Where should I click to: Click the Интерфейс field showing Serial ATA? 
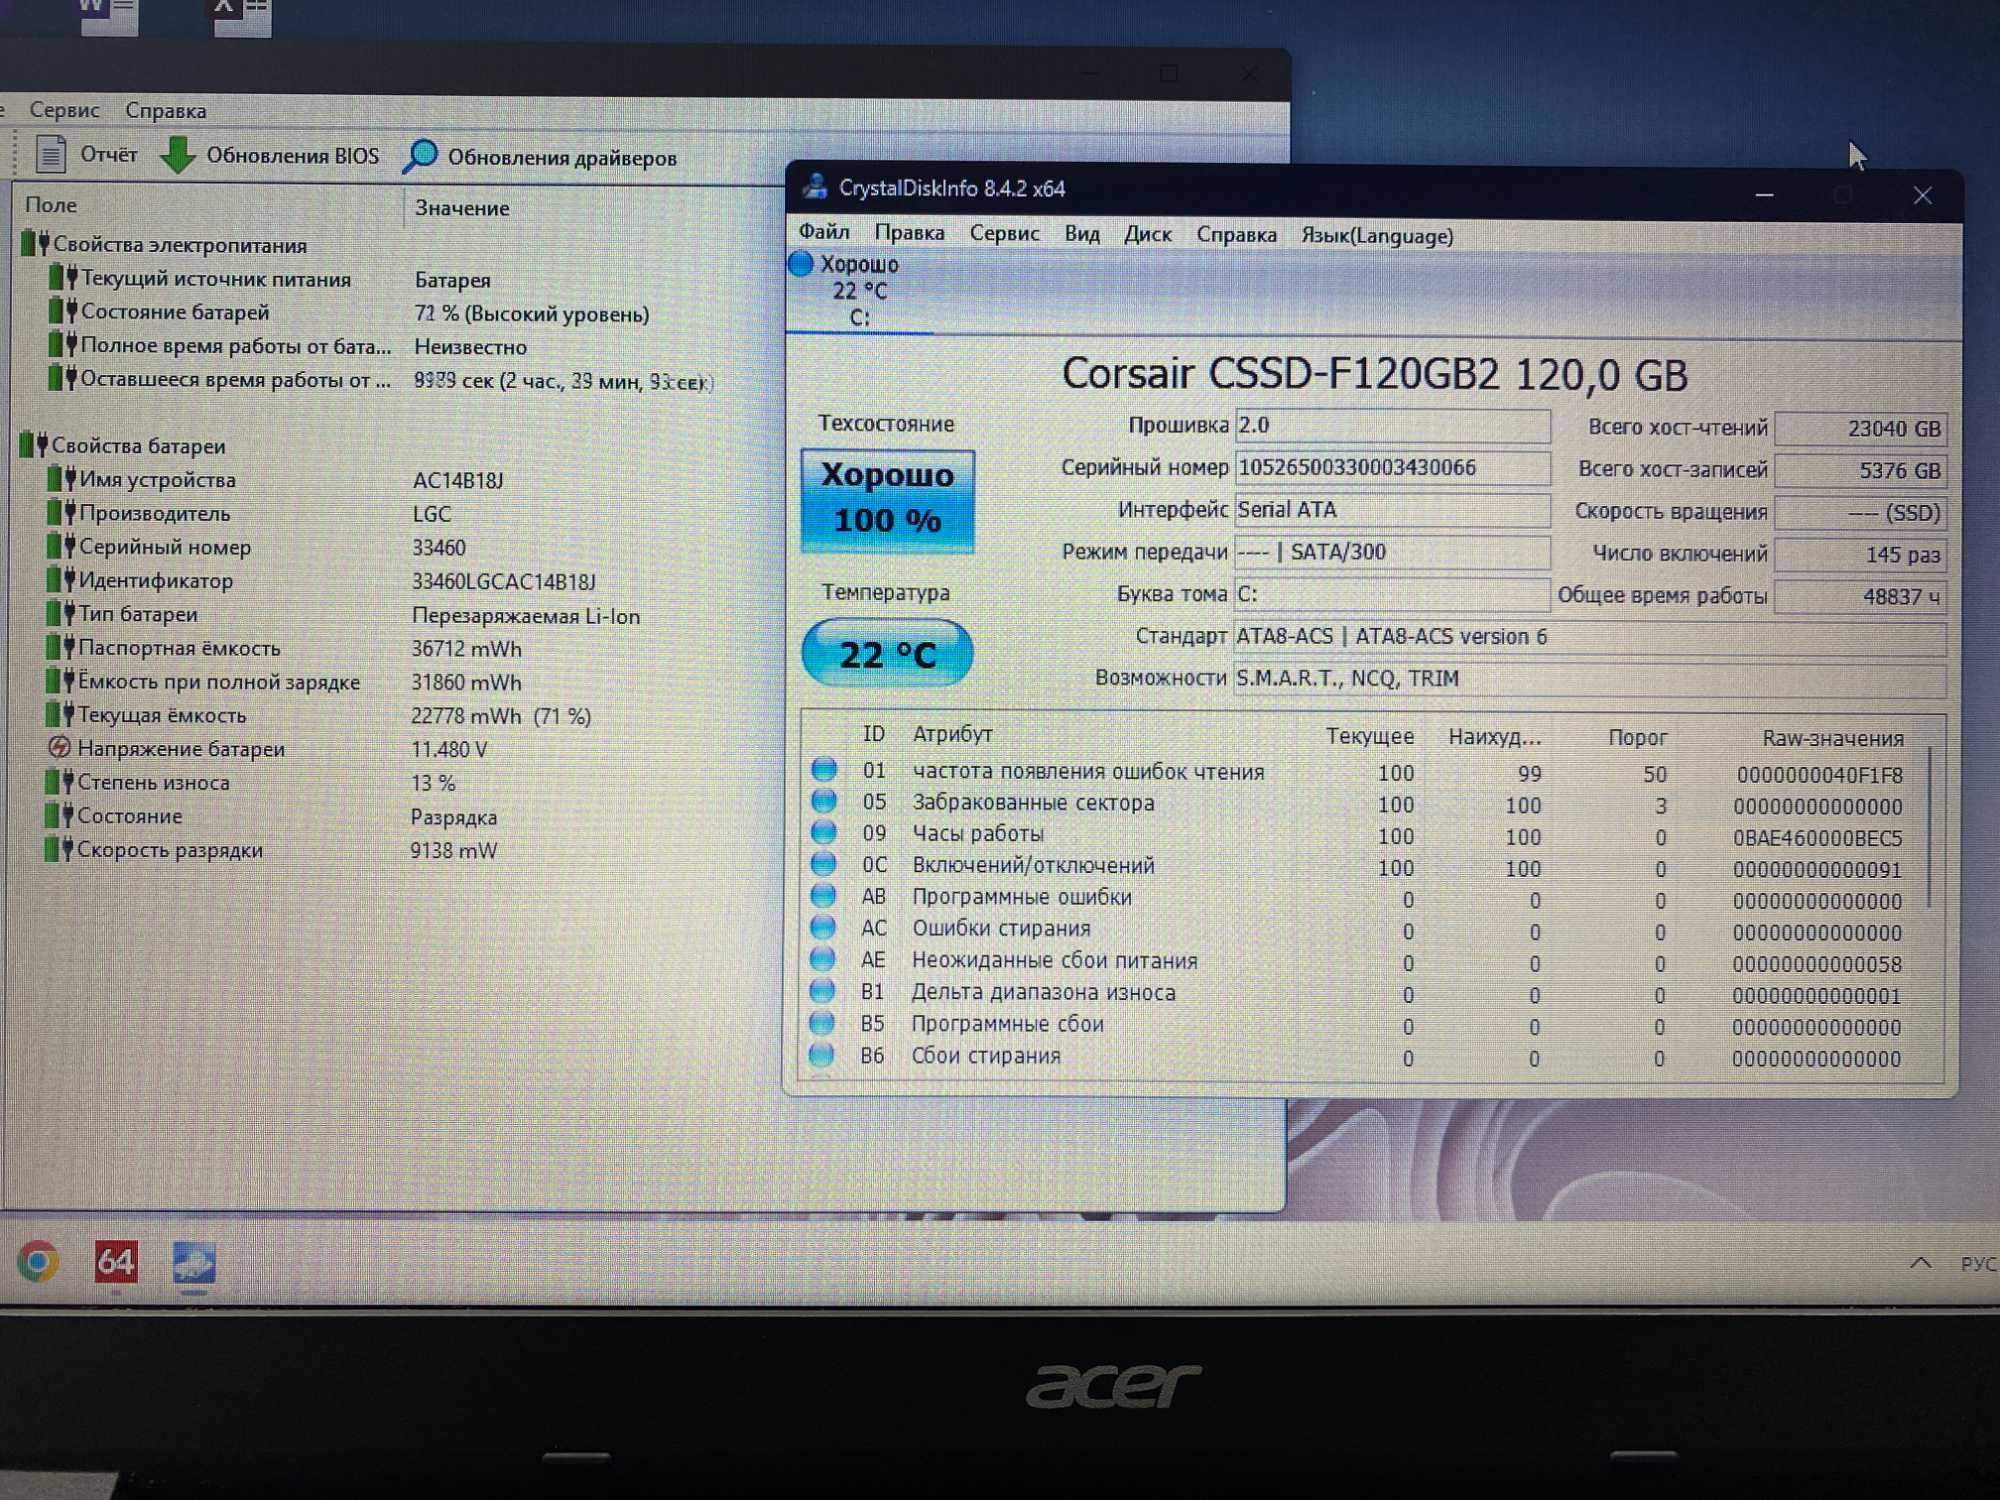click(x=1393, y=509)
